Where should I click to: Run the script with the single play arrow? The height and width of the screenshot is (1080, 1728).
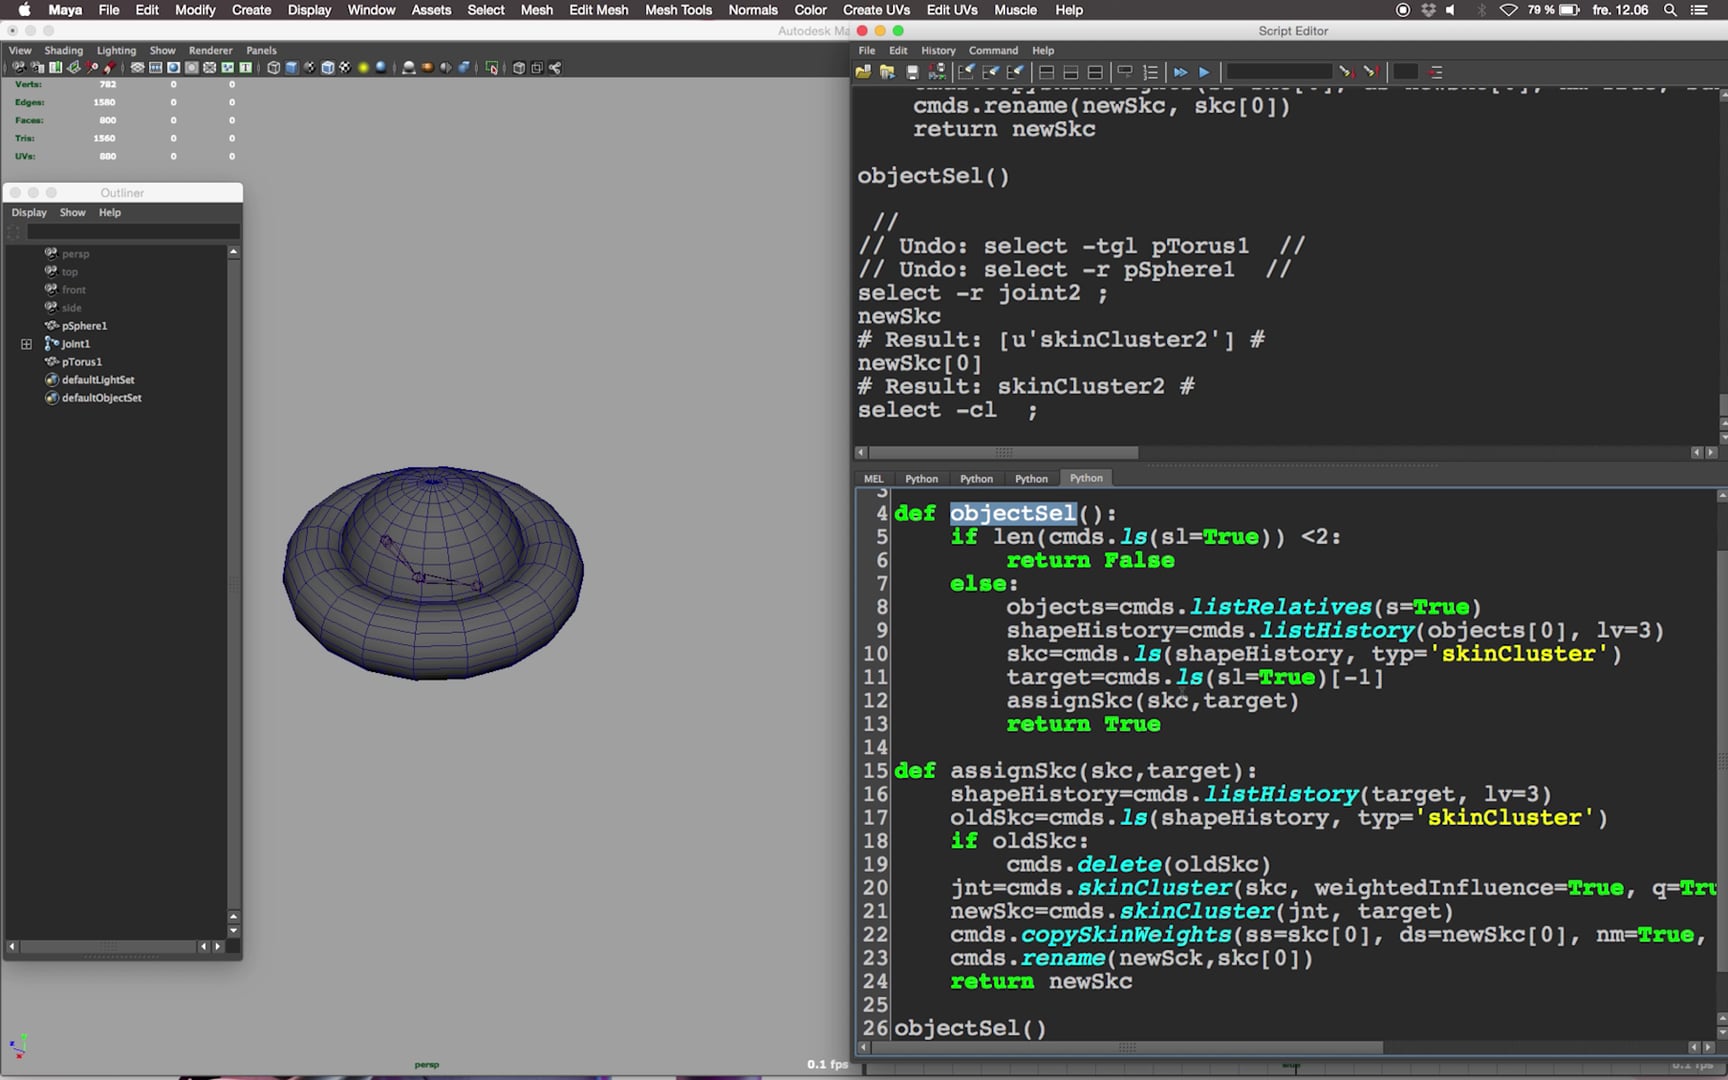(1204, 71)
